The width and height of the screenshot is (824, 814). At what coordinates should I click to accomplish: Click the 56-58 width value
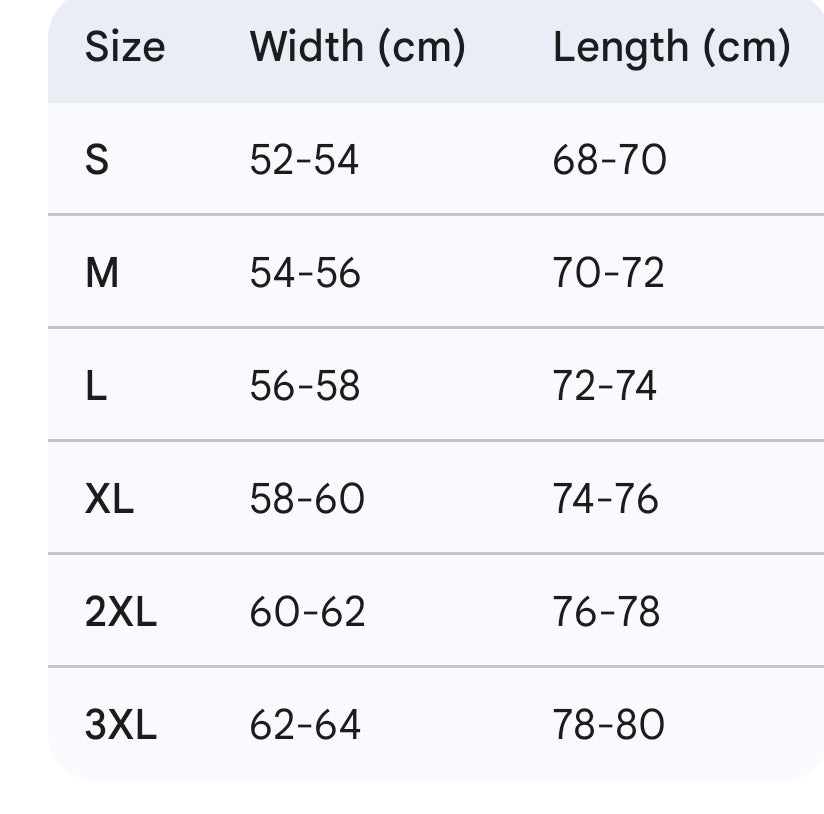305,386
